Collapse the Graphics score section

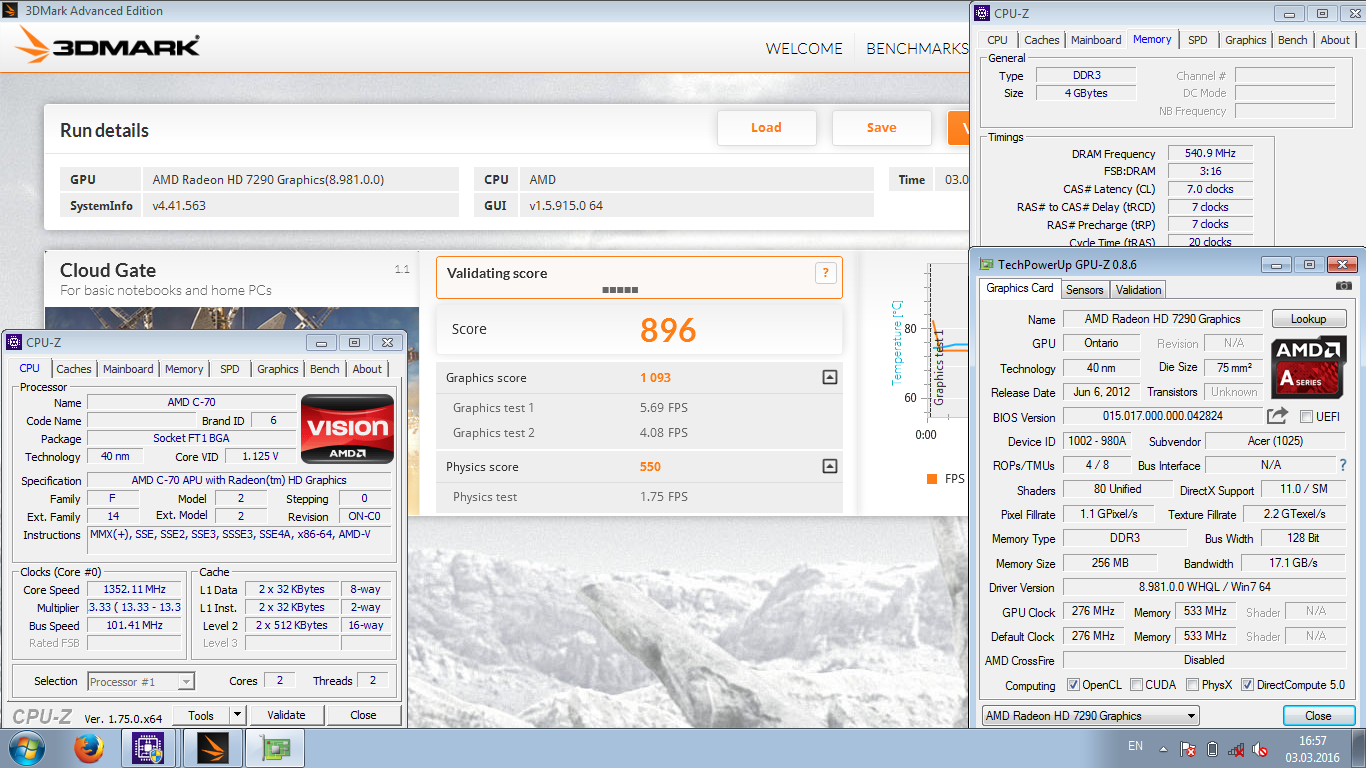point(829,377)
